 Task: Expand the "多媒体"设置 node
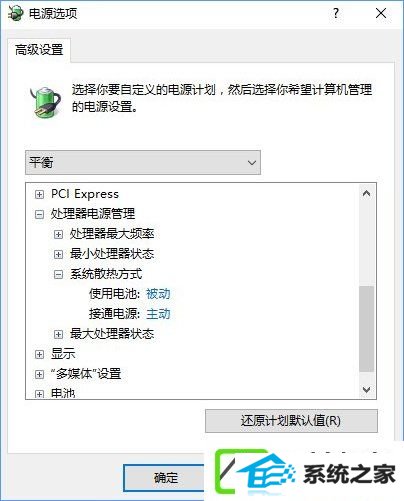coord(39,374)
